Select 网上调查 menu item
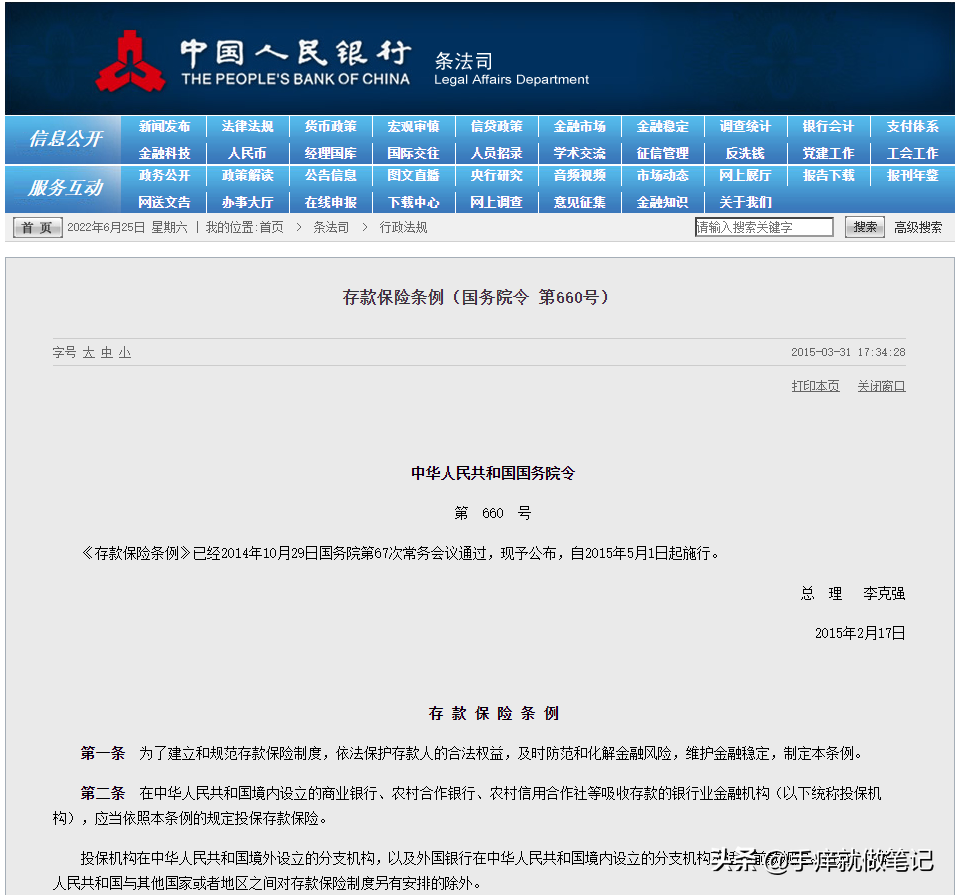Image resolution: width=956 pixels, height=895 pixels. [496, 202]
